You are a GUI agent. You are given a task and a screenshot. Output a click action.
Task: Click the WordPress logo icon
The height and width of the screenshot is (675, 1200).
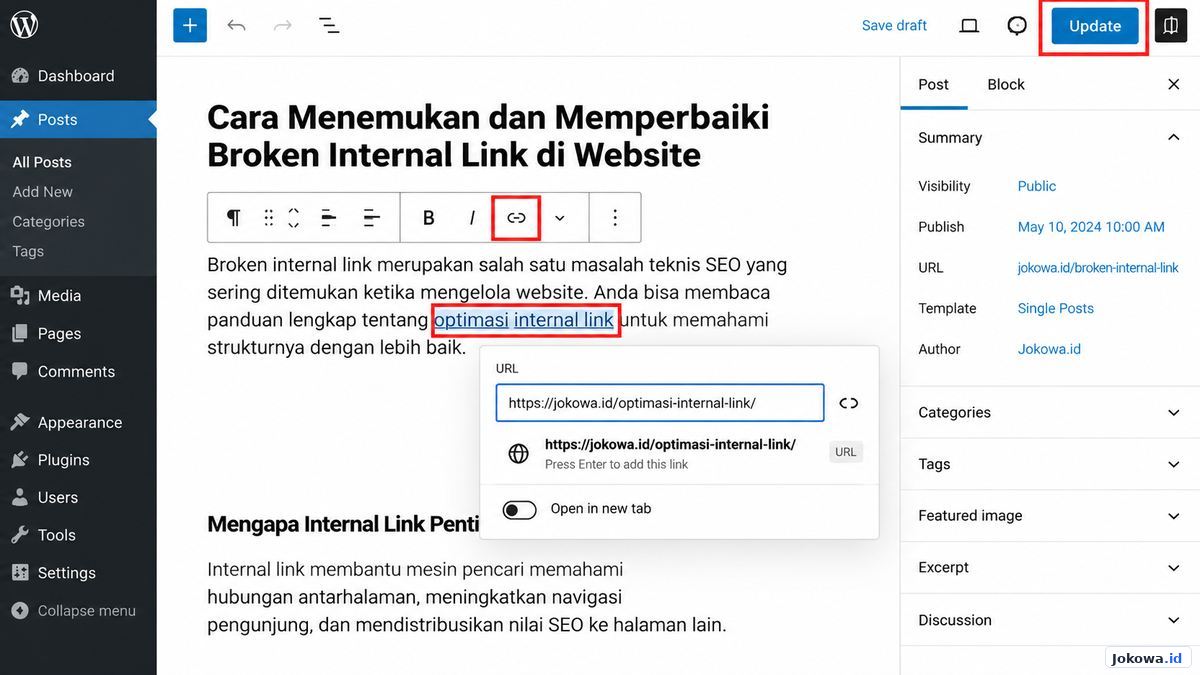(x=24, y=25)
